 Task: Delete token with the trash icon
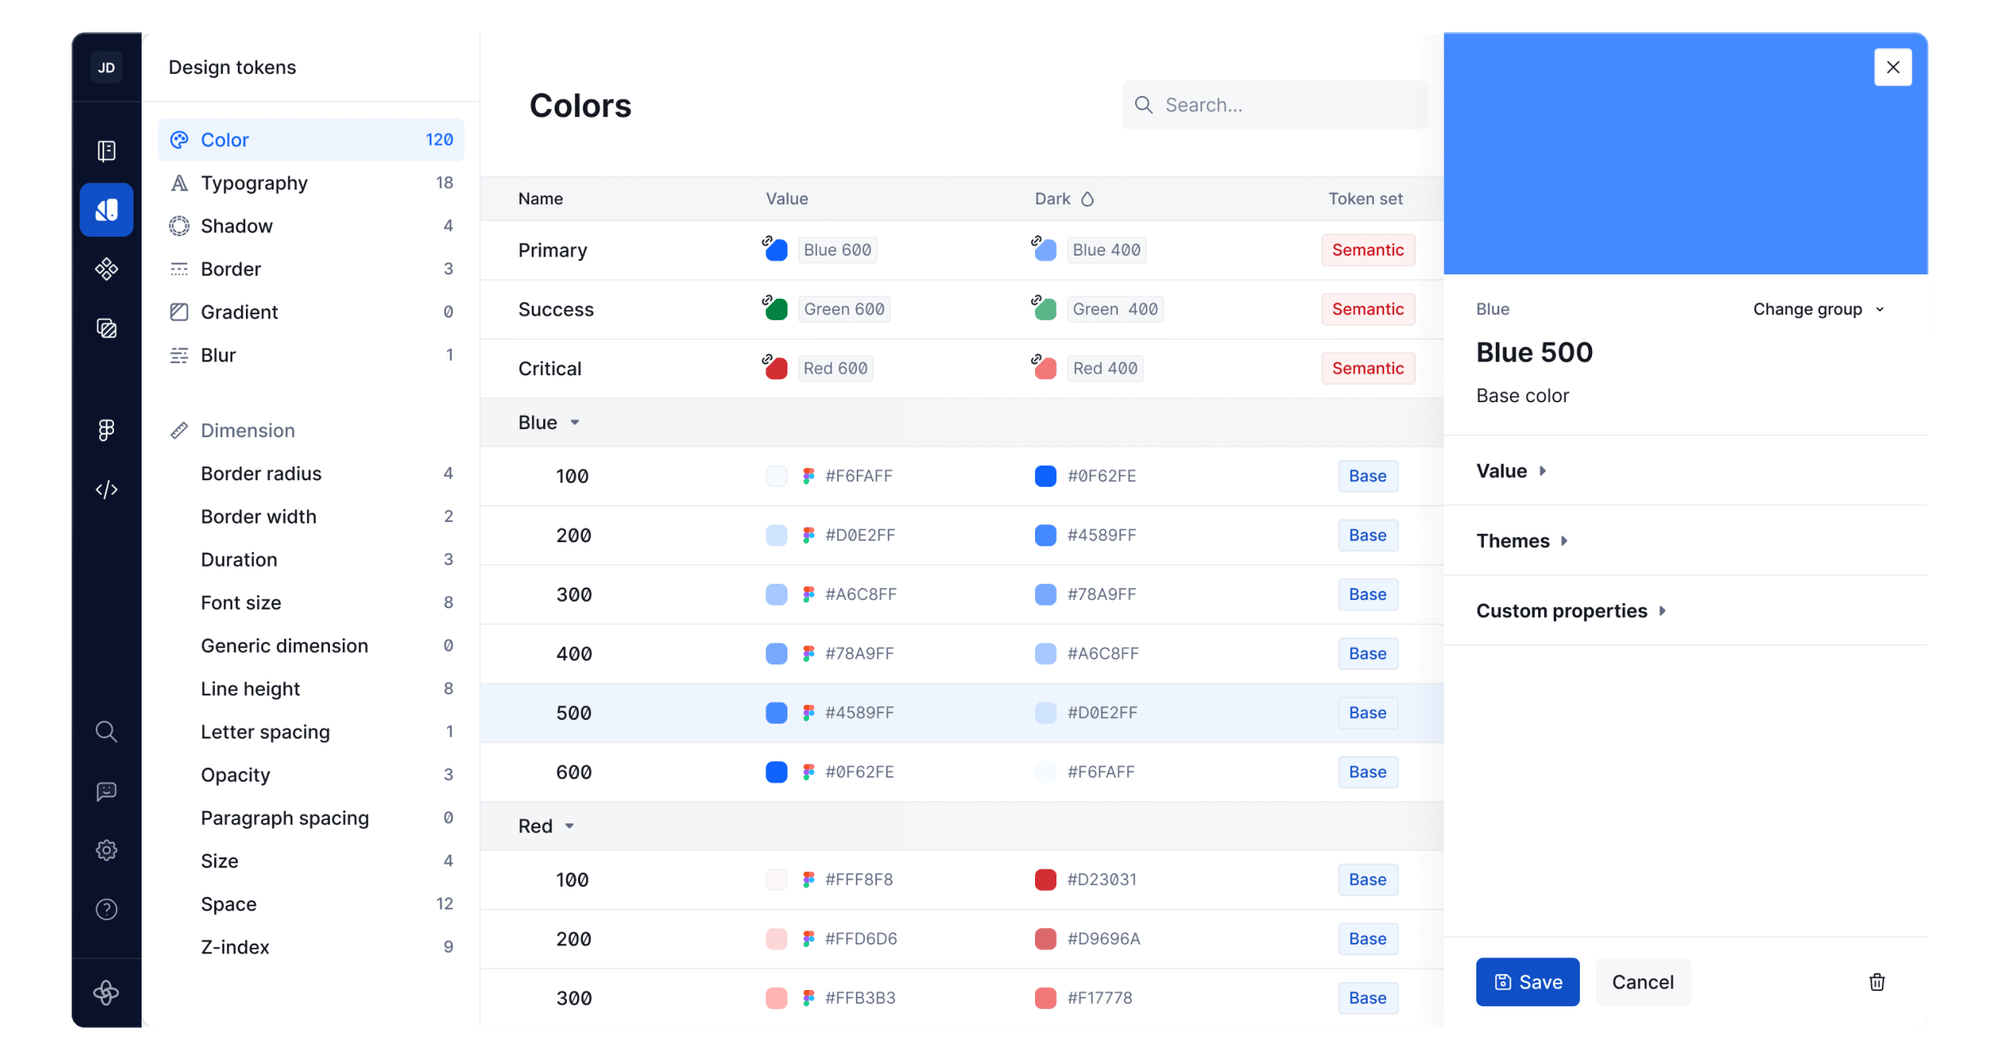coord(1877,982)
